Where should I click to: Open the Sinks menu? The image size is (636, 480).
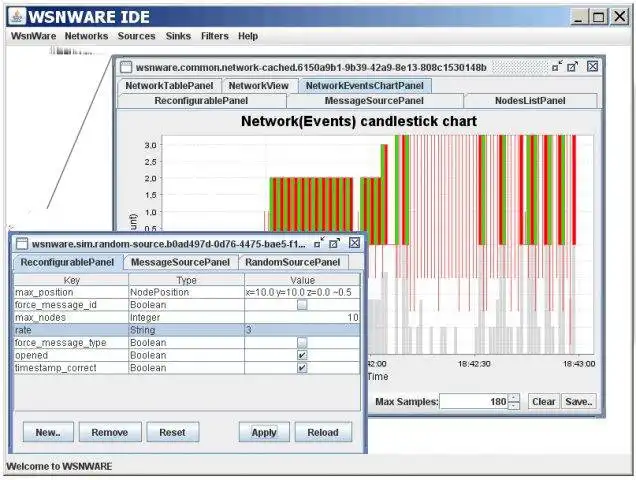(x=178, y=36)
